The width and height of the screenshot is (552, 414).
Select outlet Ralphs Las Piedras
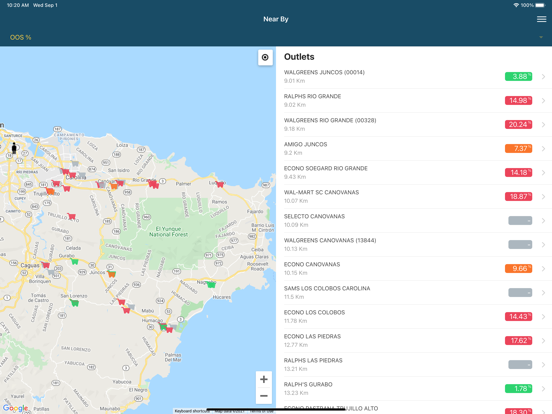pyautogui.click(x=414, y=364)
